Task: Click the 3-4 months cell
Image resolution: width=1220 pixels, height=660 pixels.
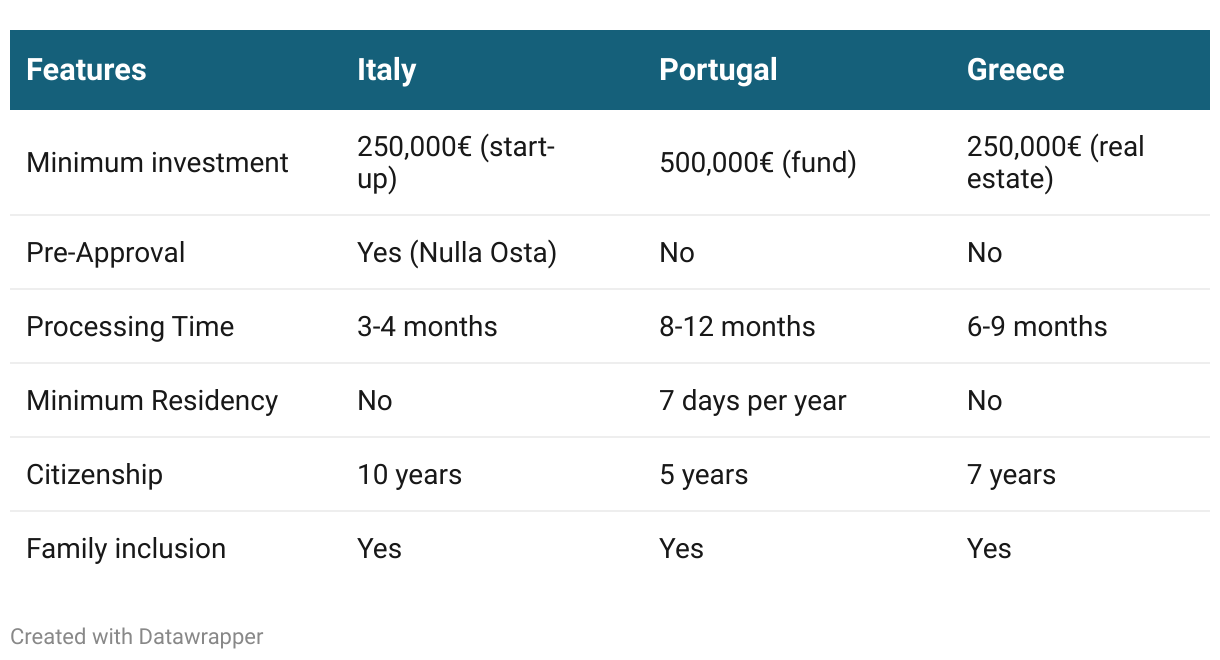Action: click(427, 327)
